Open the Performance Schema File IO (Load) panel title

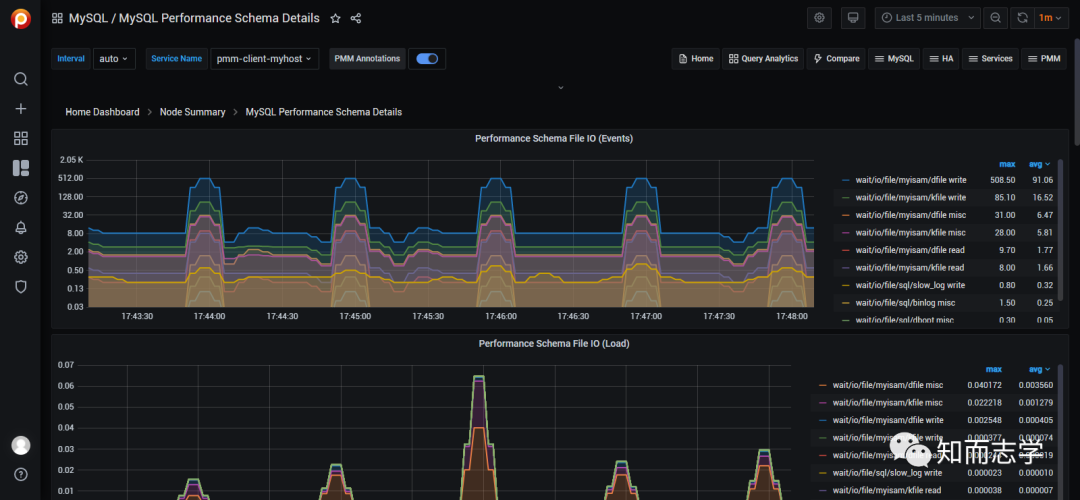tap(554, 343)
